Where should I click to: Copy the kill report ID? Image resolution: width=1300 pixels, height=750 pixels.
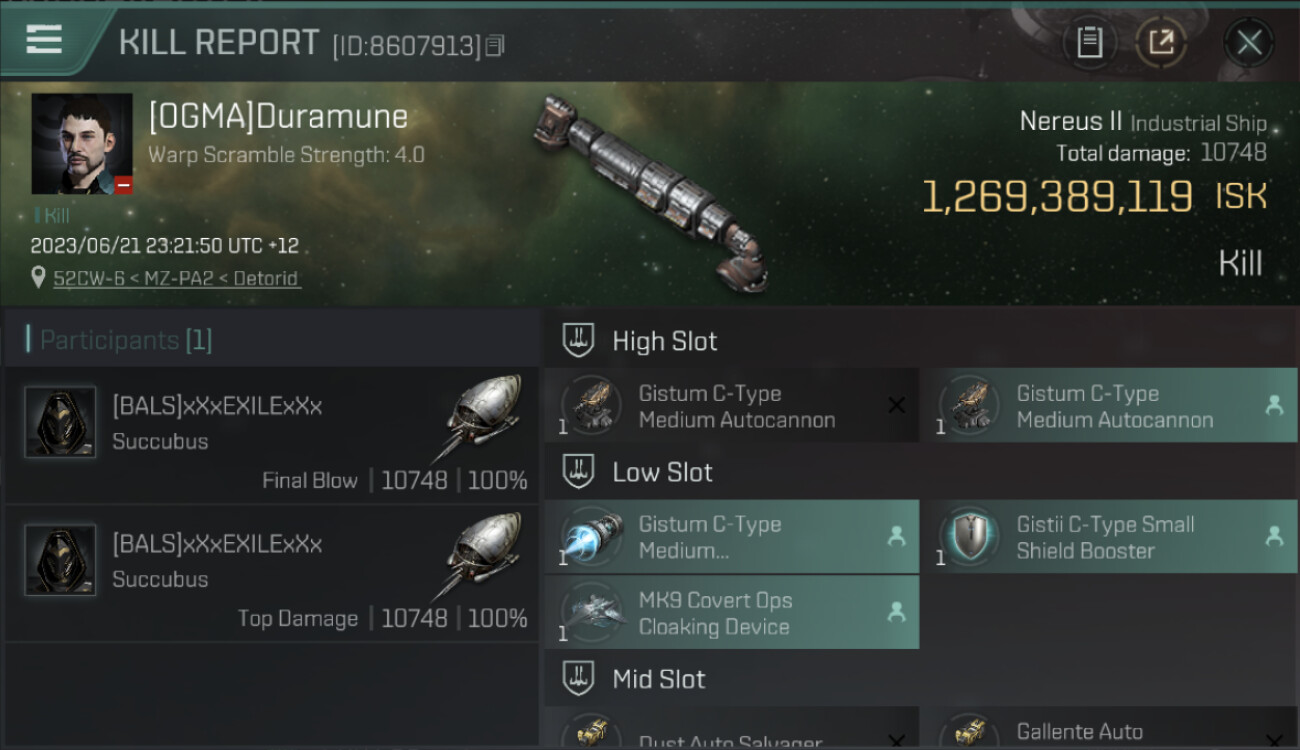(496, 45)
